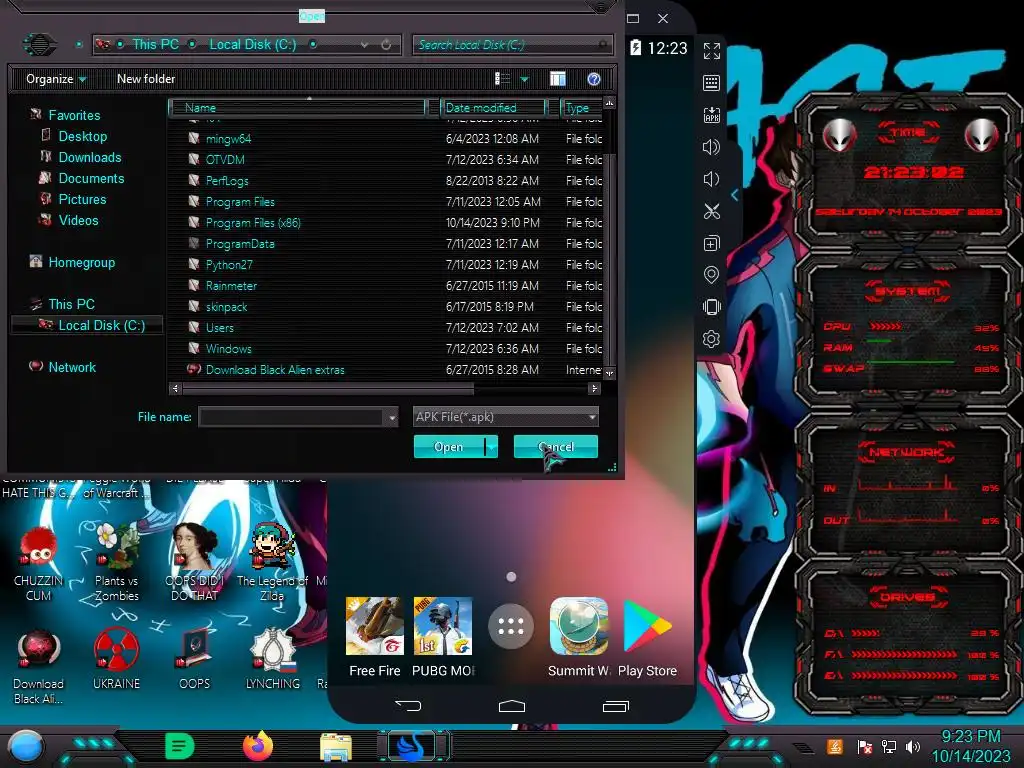The image size is (1024, 768).
Task: Open Pictures in the navigation pane
Action: 82,199
